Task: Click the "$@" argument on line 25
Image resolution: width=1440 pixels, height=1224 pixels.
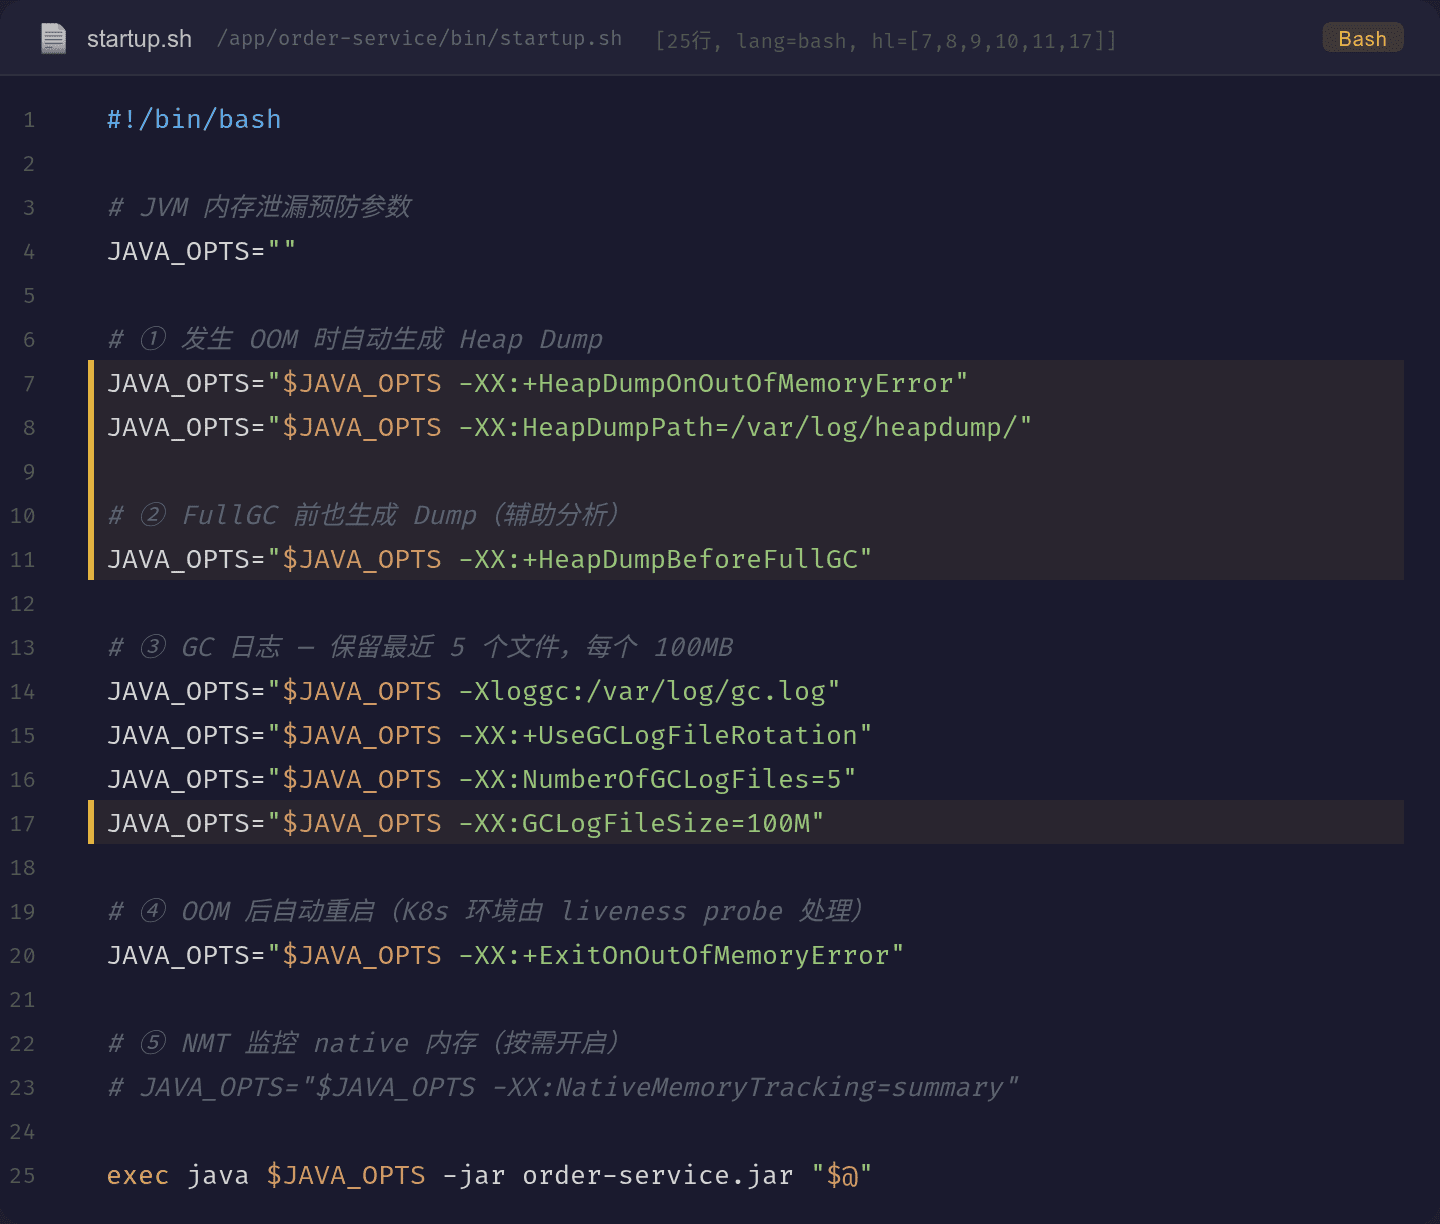Action: (x=842, y=1175)
